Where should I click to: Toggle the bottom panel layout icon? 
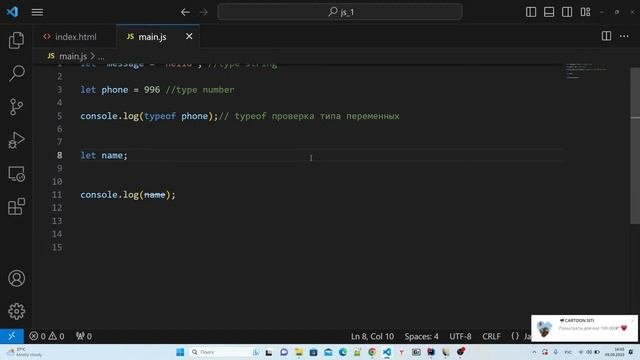tap(549, 12)
